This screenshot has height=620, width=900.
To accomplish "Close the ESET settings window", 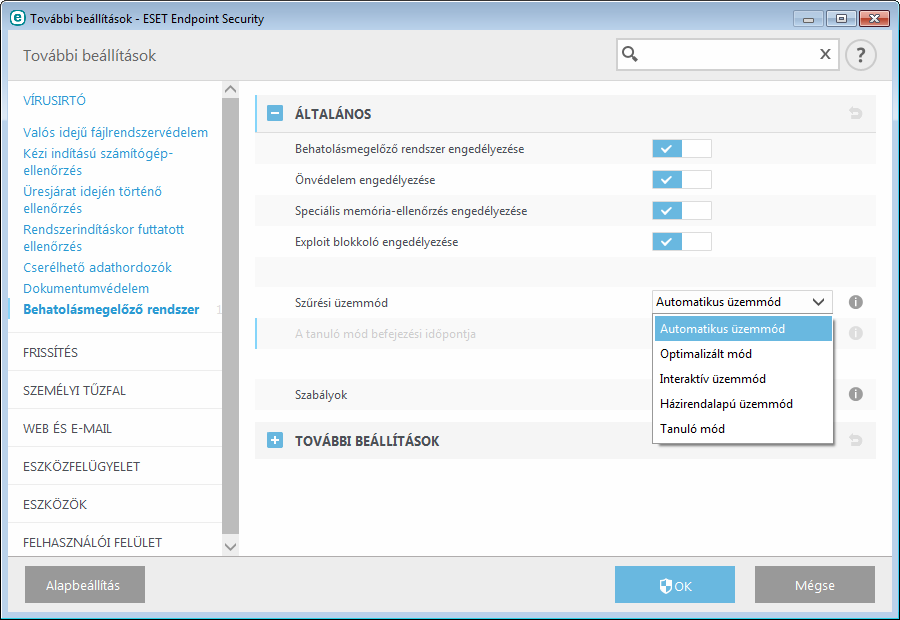I will pos(874,19).
